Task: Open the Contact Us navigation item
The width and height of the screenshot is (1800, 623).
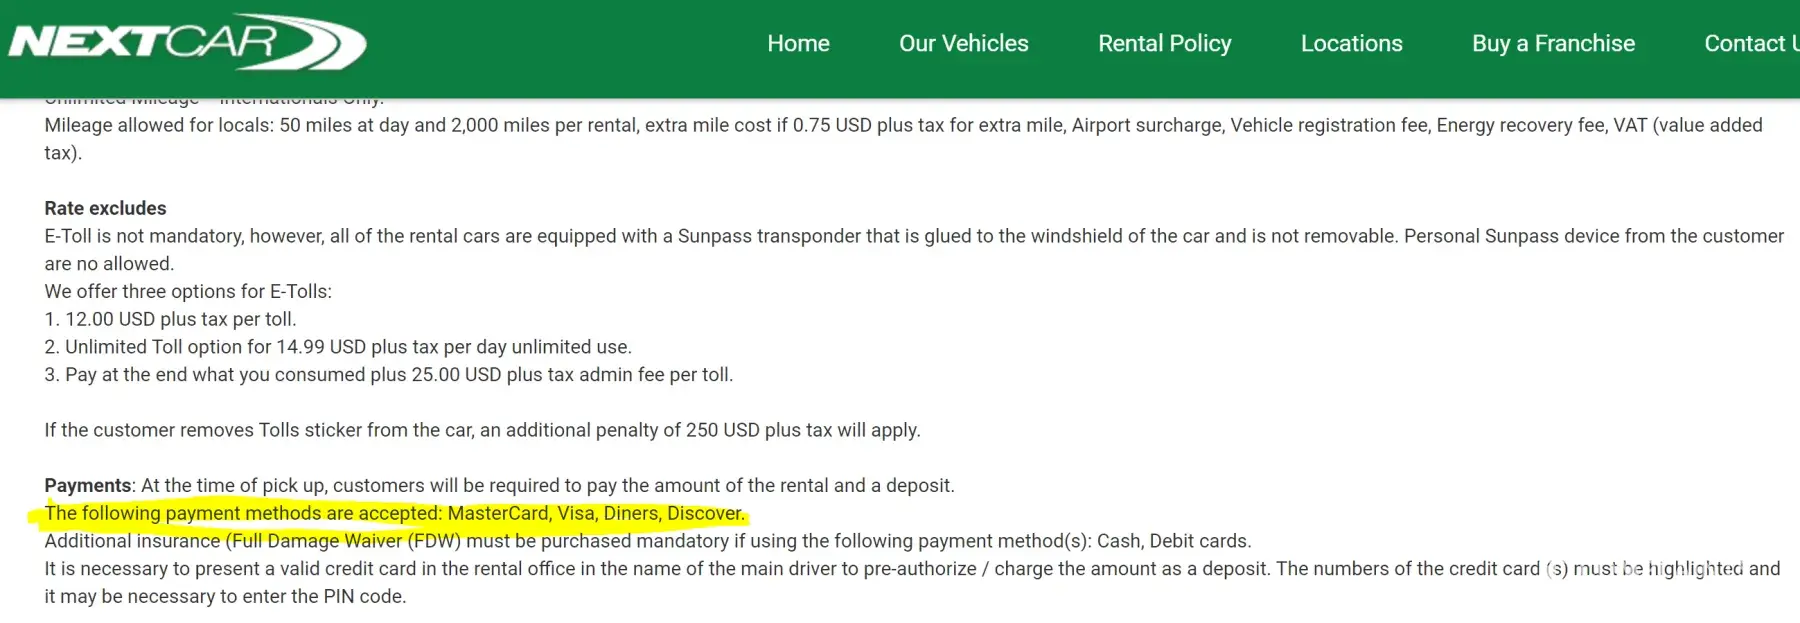Action: [1750, 44]
